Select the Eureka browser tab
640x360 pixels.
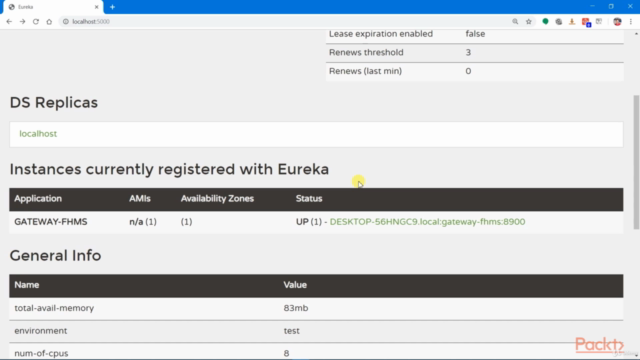click(52, 7)
